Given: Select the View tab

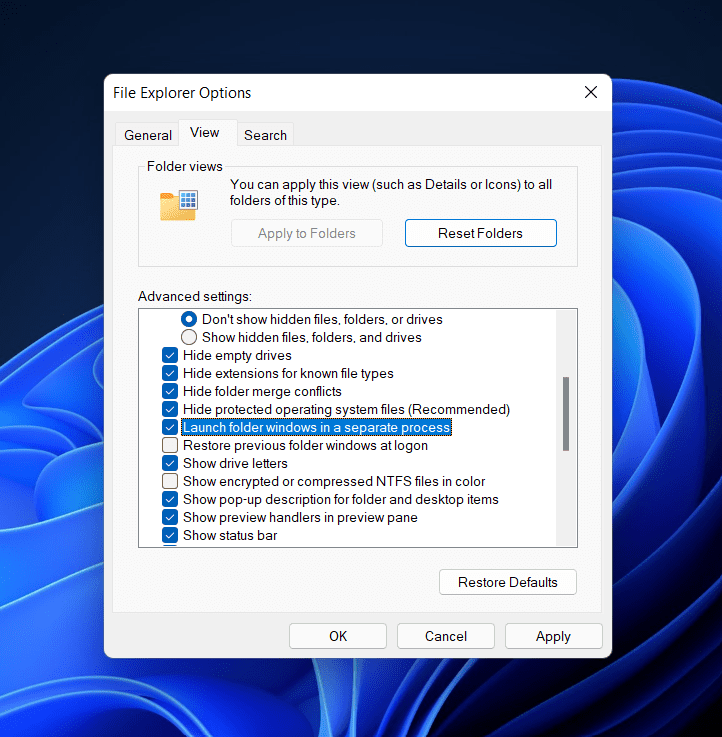Looking at the screenshot, I should (x=205, y=133).
